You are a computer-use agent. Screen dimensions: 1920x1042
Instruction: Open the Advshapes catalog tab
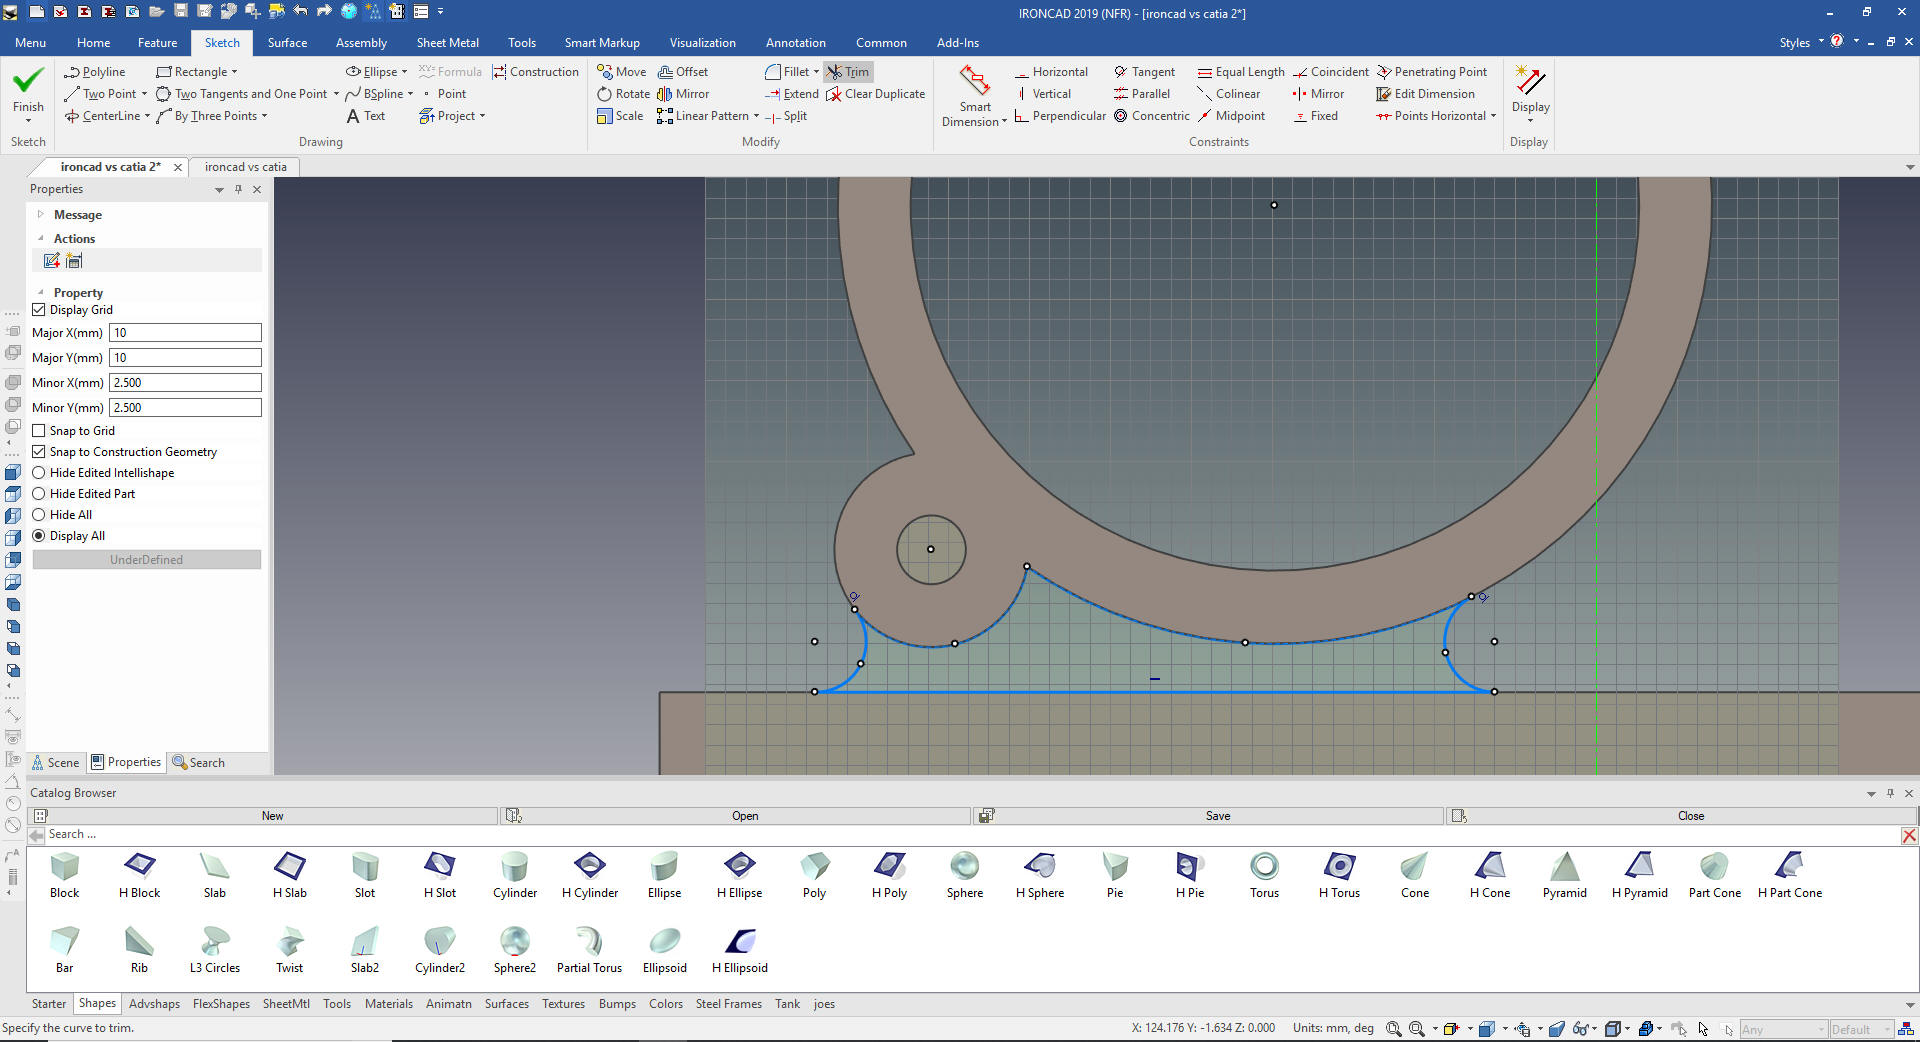tap(154, 1004)
